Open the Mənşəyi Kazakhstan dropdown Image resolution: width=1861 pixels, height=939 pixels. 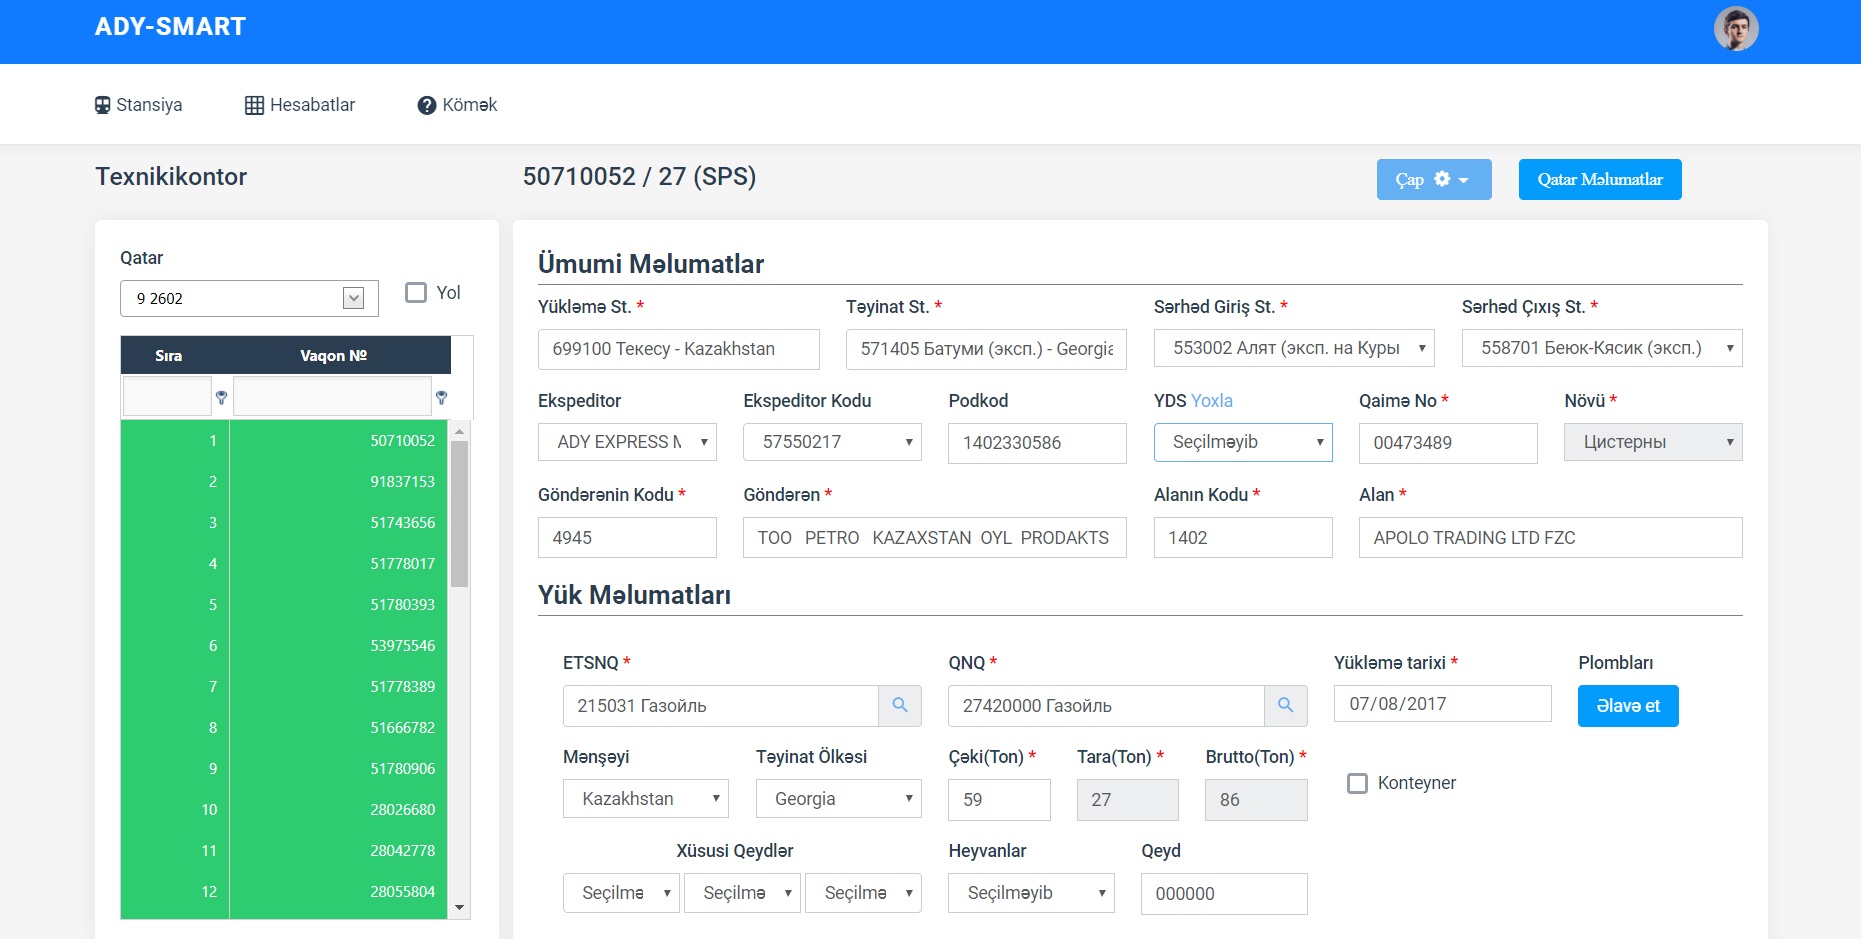645,799
